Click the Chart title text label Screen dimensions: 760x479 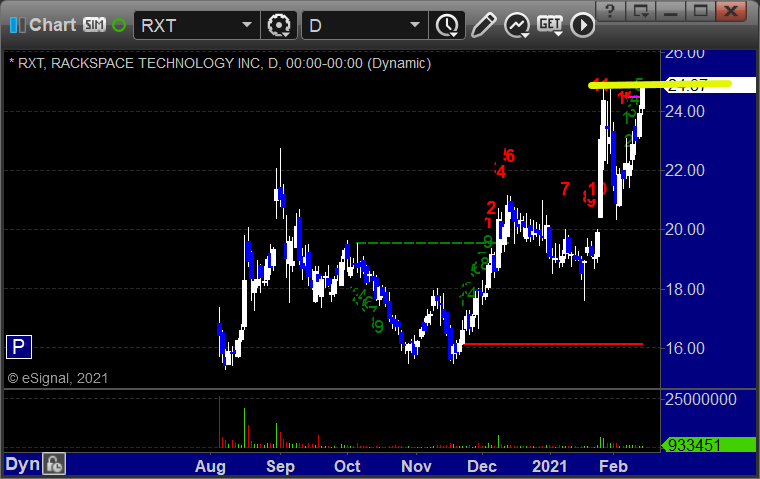(x=52, y=25)
